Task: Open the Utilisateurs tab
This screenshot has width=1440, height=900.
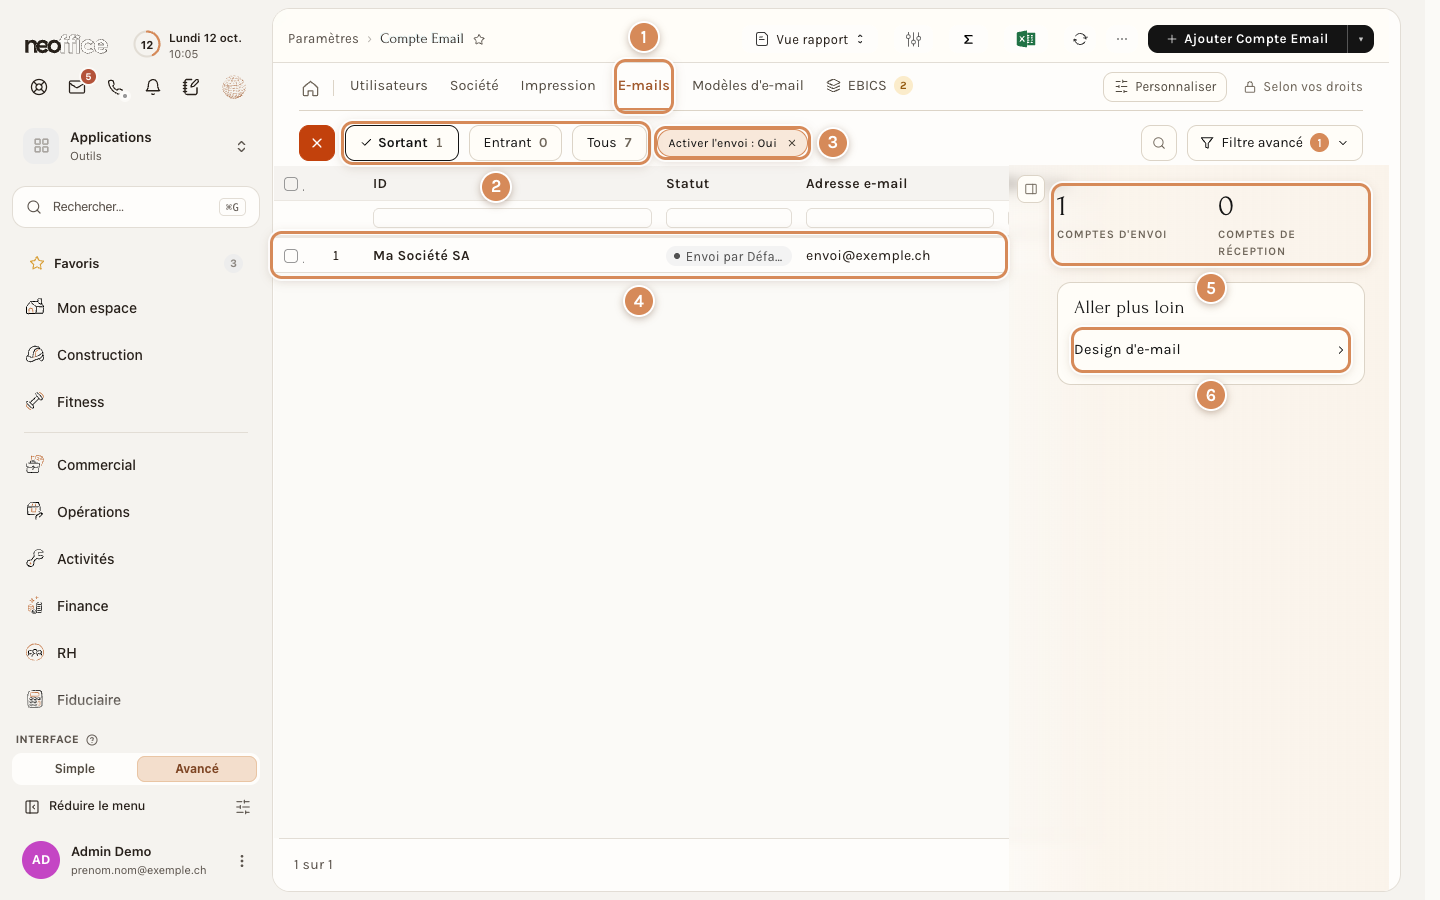Action: (389, 86)
